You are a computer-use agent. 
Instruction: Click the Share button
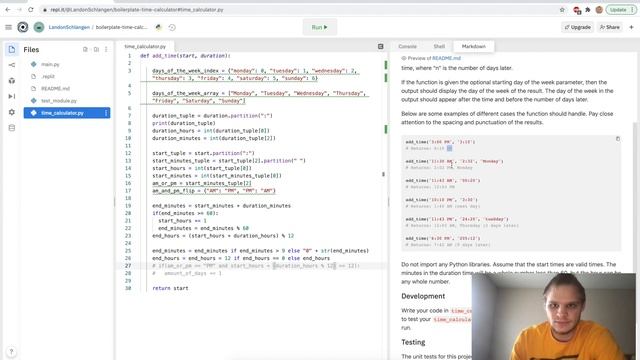click(x=609, y=27)
